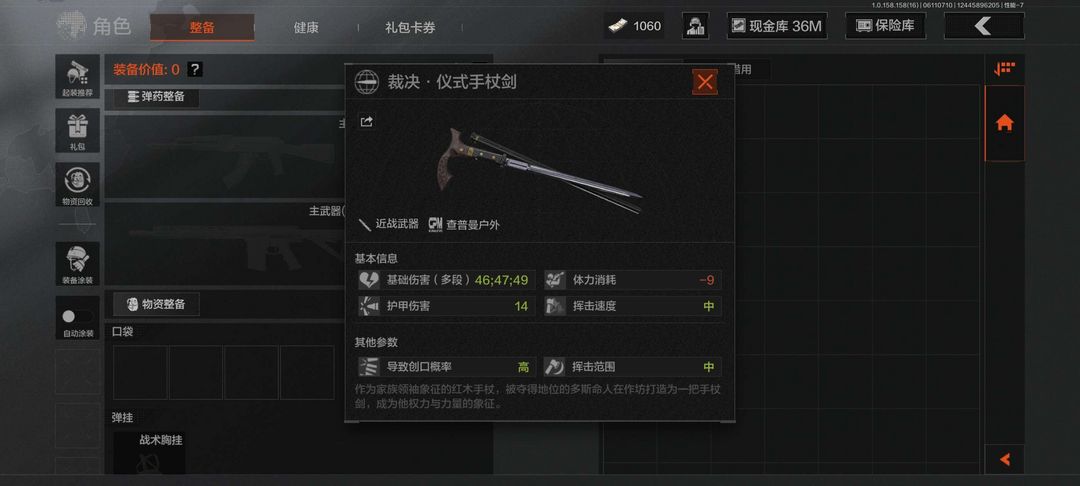Switch to the 健康 tab
Screen dimensions: 1080x486
306,28
